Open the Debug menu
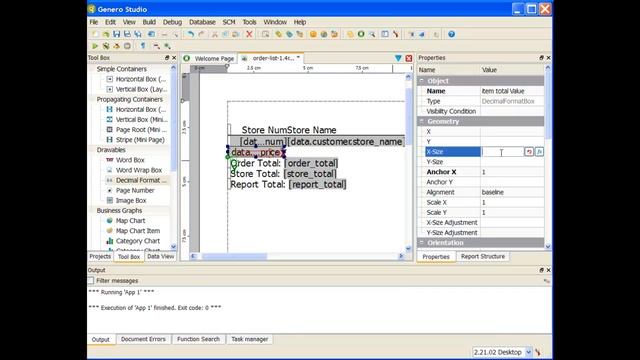The height and width of the screenshot is (360, 640). coord(172,22)
